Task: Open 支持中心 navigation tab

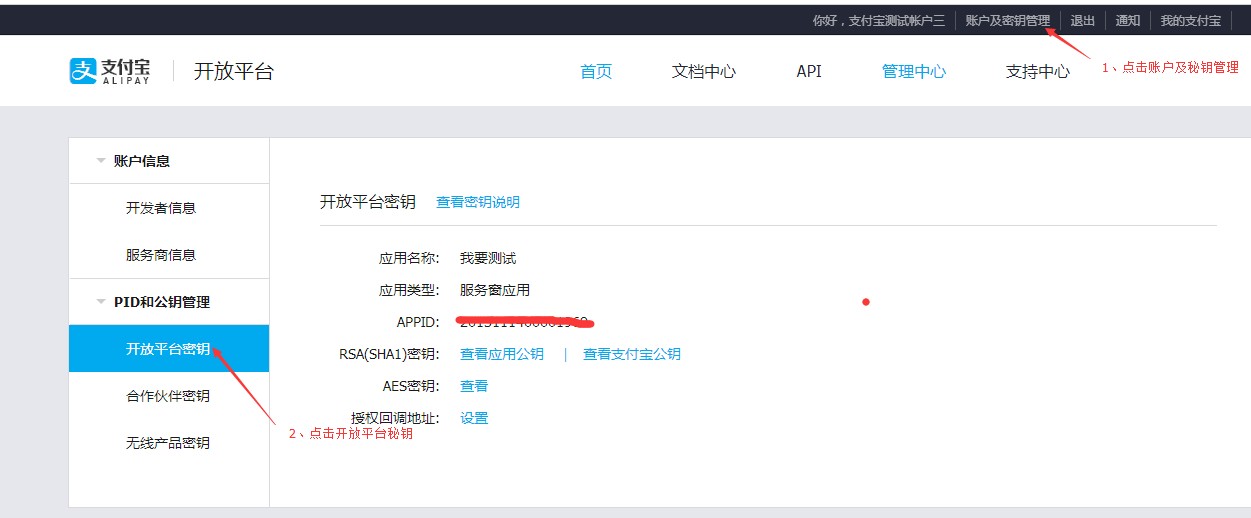Action: tap(1038, 71)
